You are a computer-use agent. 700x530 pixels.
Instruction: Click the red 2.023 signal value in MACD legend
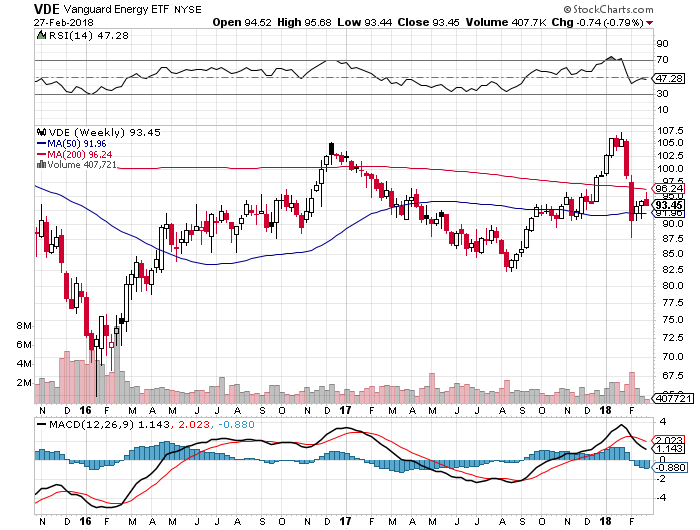click(194, 424)
